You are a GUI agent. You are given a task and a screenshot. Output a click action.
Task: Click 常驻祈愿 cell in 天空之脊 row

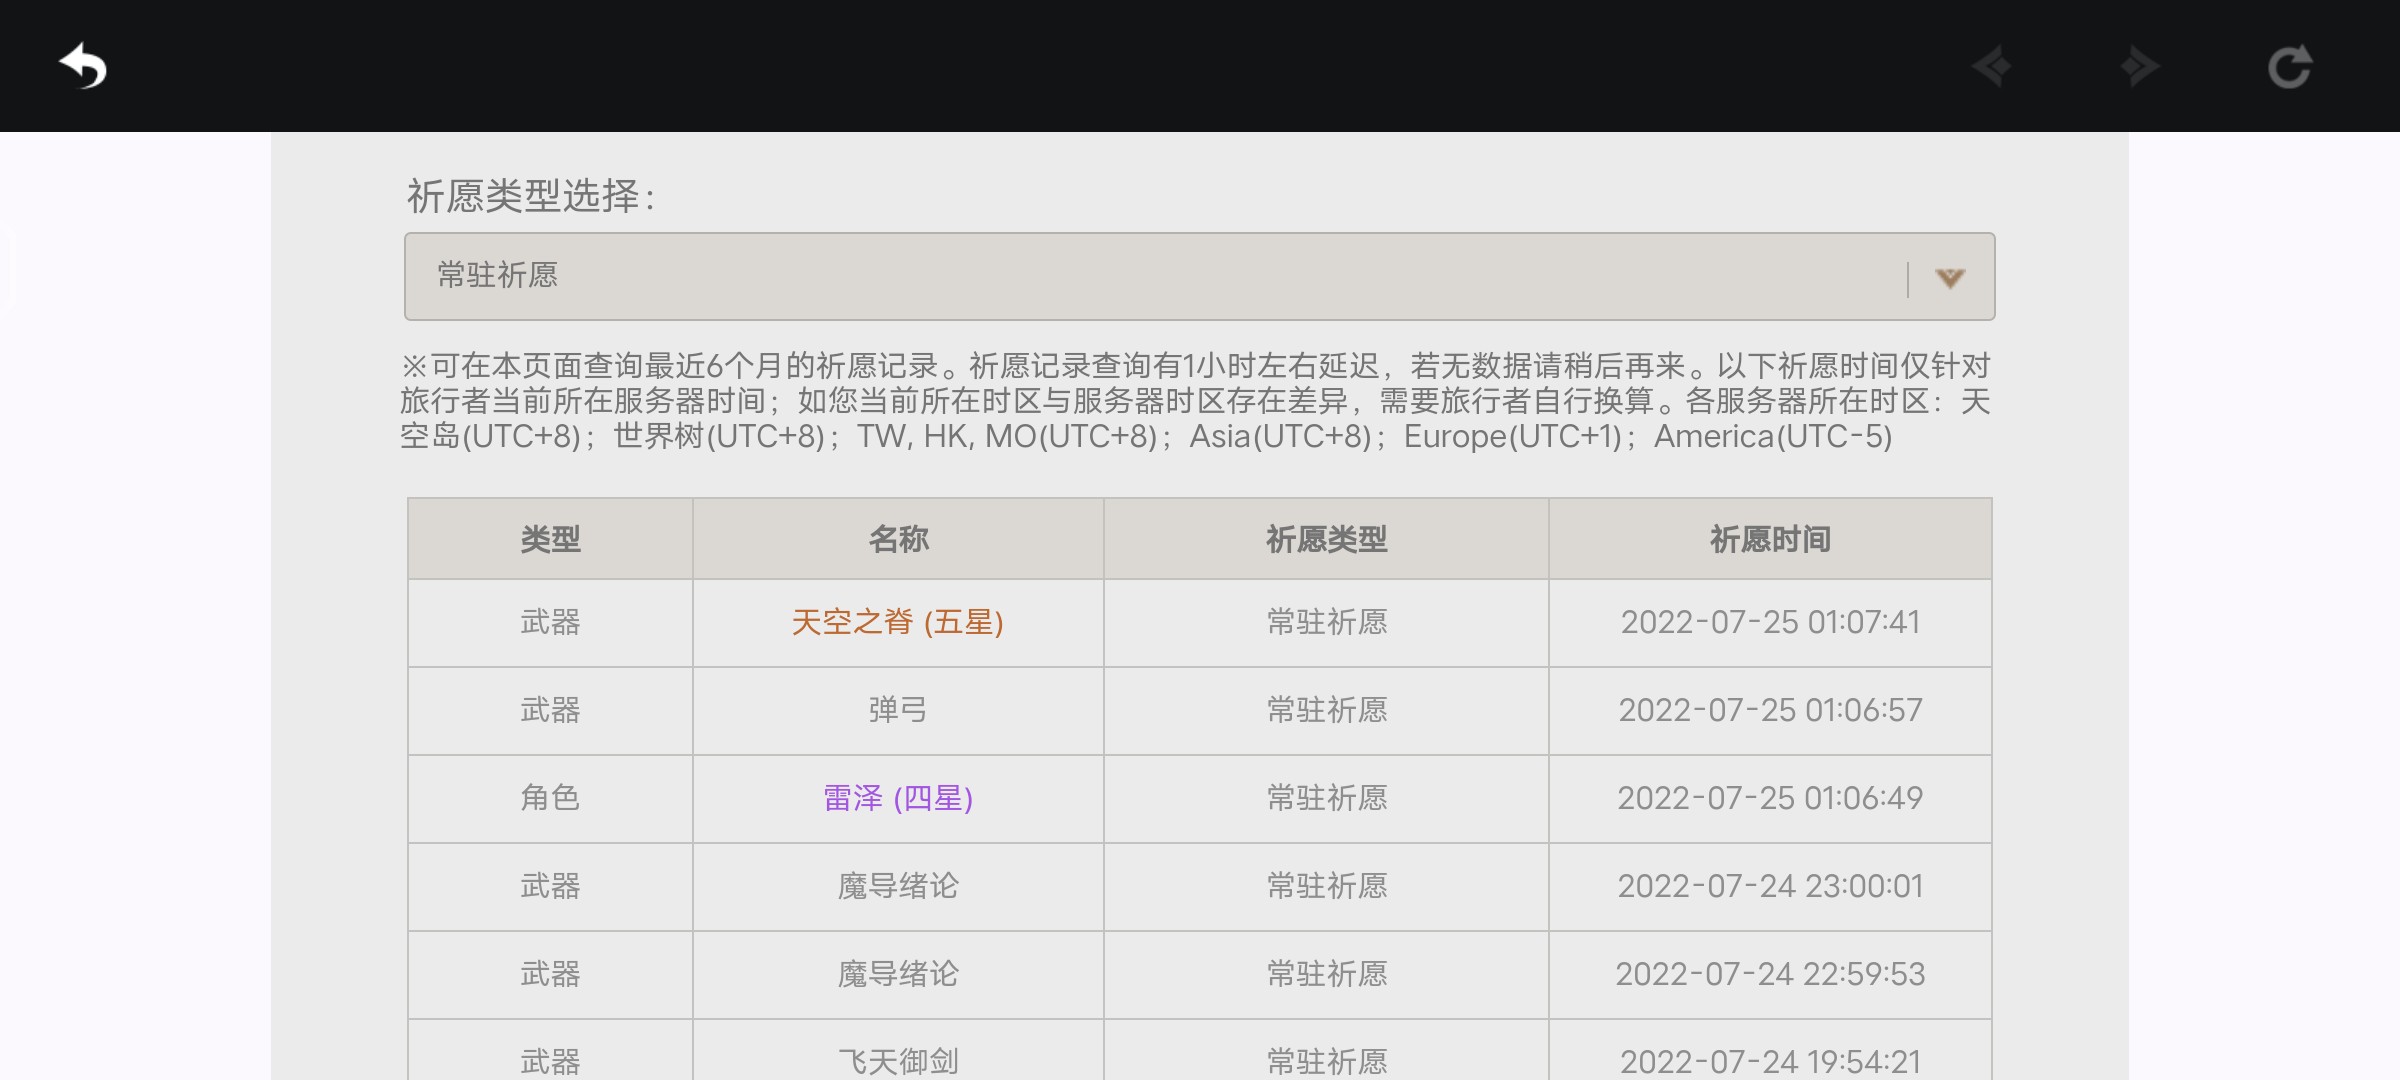[x=1326, y=622]
